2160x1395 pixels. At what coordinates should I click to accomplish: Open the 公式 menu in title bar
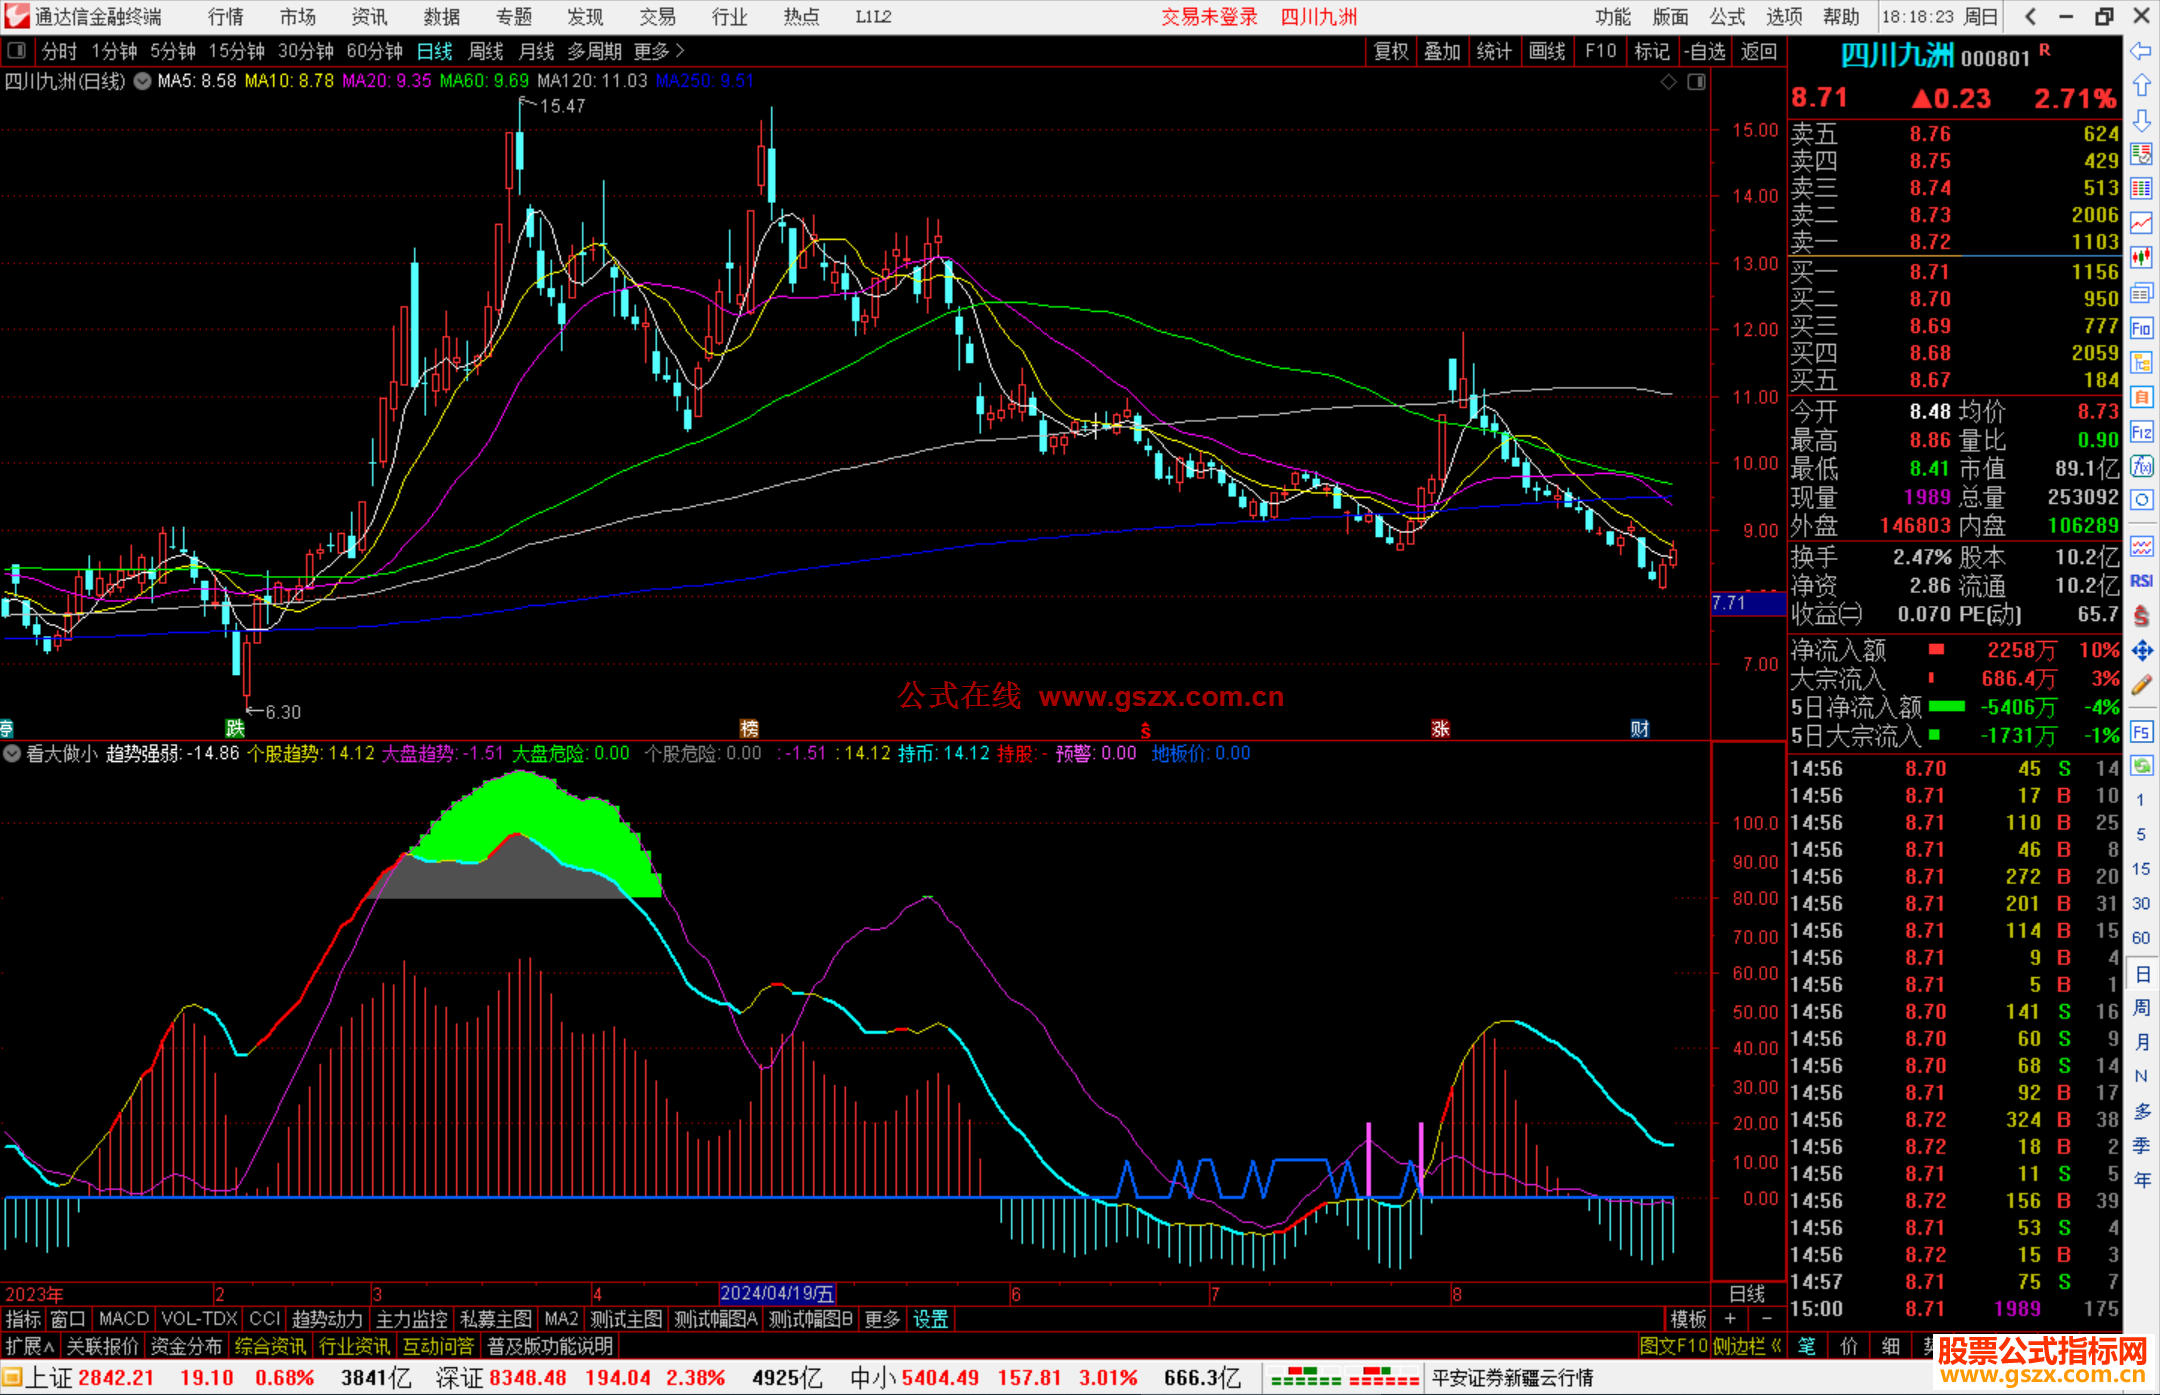click(1727, 17)
